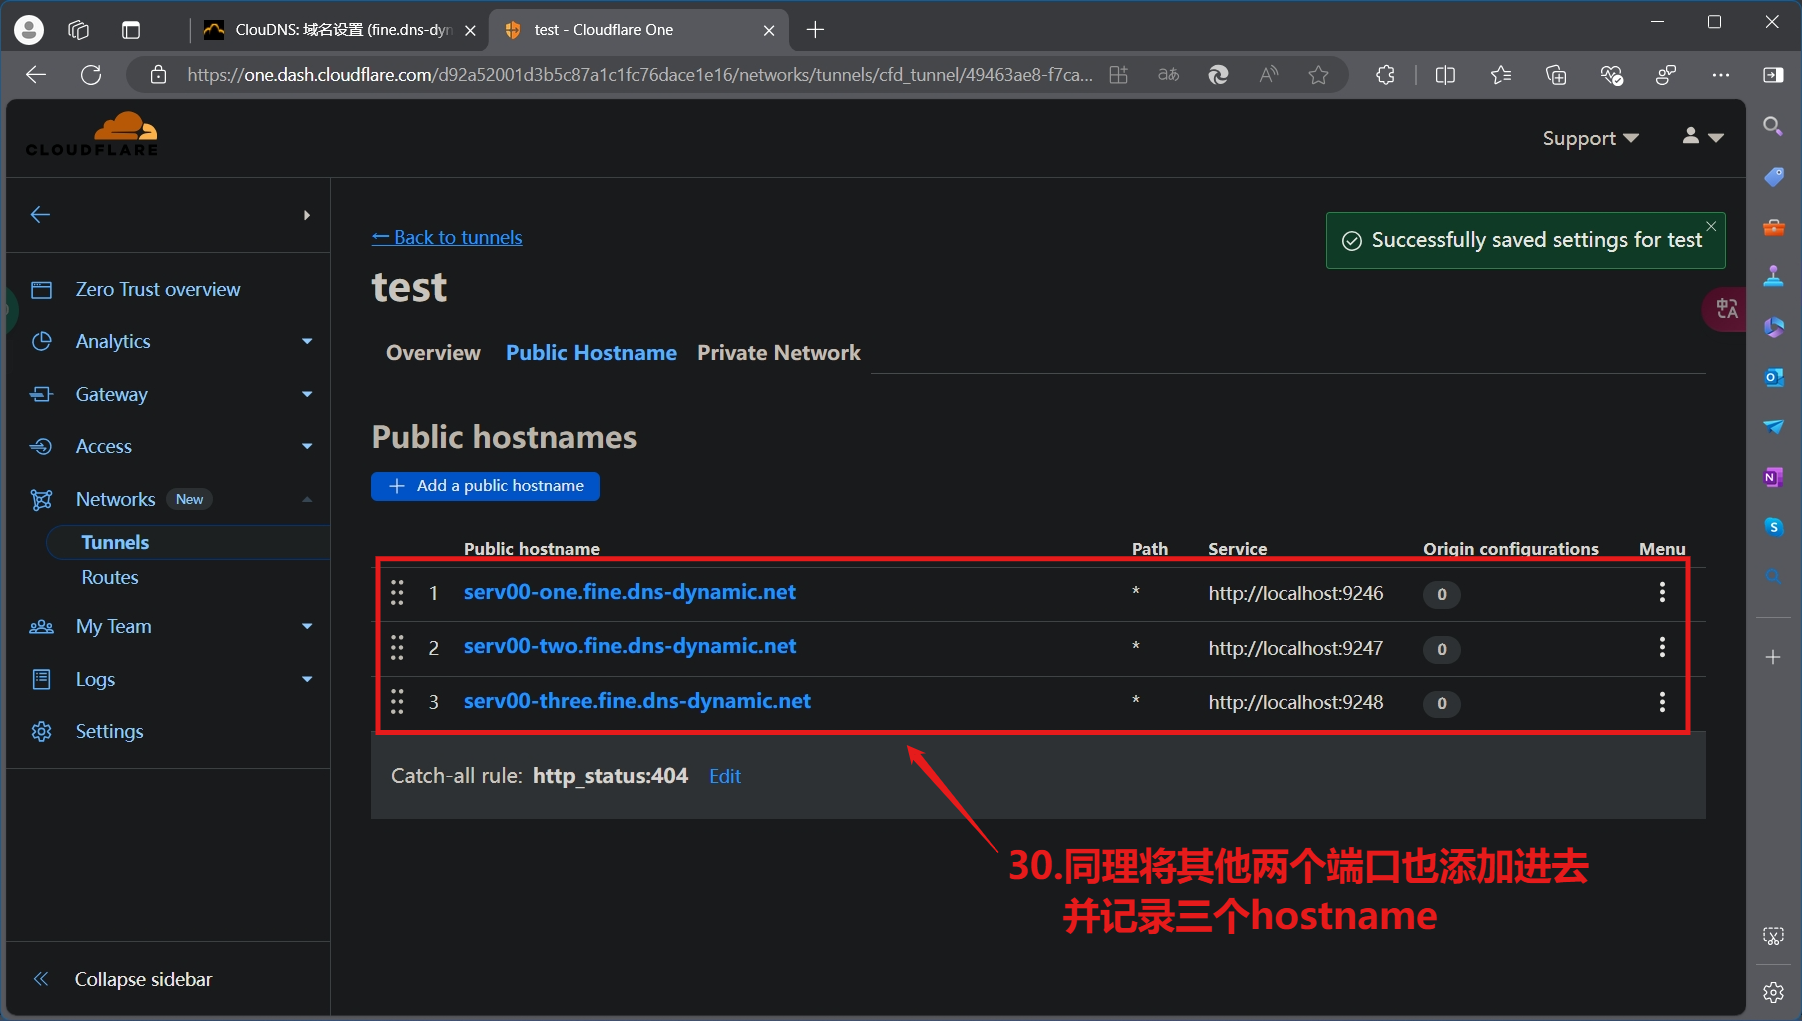Click the http://localhost:9248 service cell
Screen dimensions: 1802x1021
pos(1295,702)
